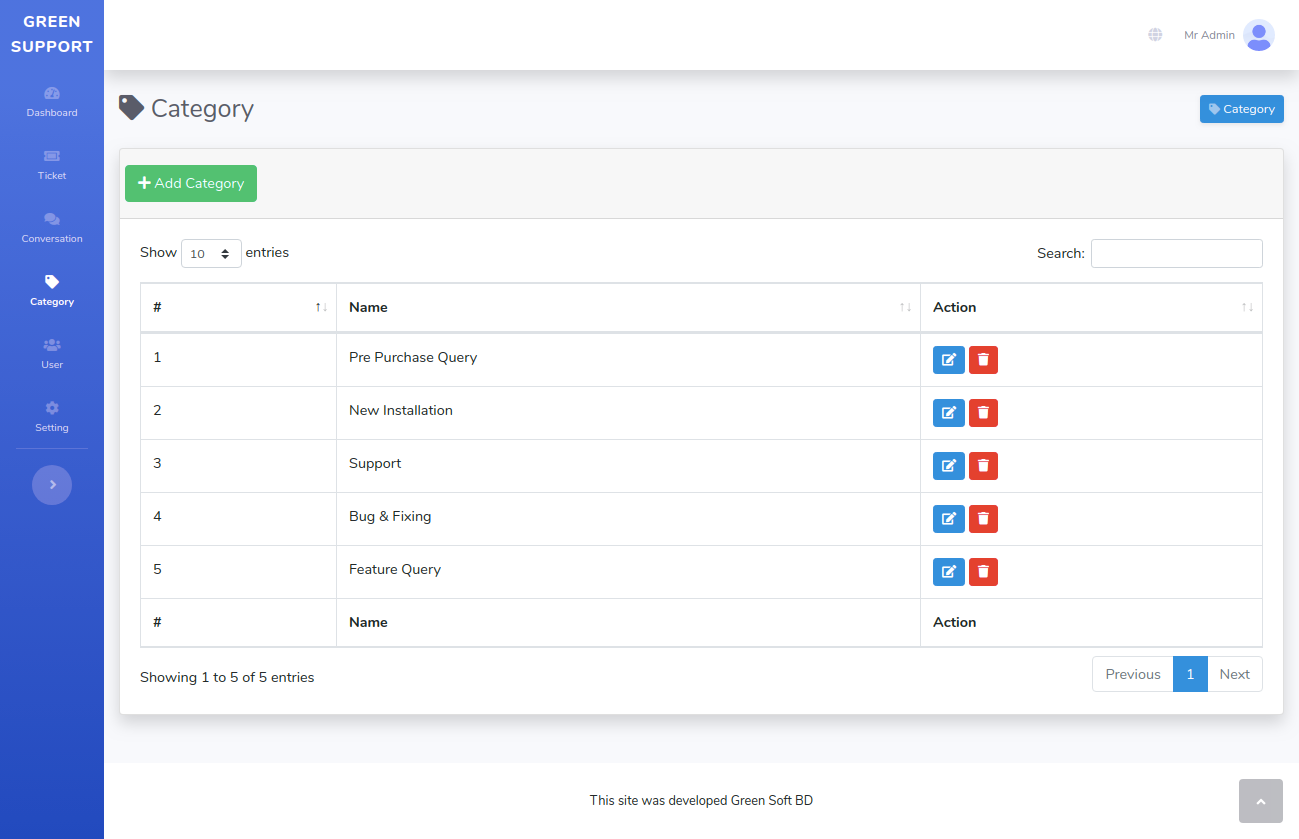The image size is (1299, 839).
Task: Delete the New Installation category
Action: pyautogui.click(x=983, y=413)
